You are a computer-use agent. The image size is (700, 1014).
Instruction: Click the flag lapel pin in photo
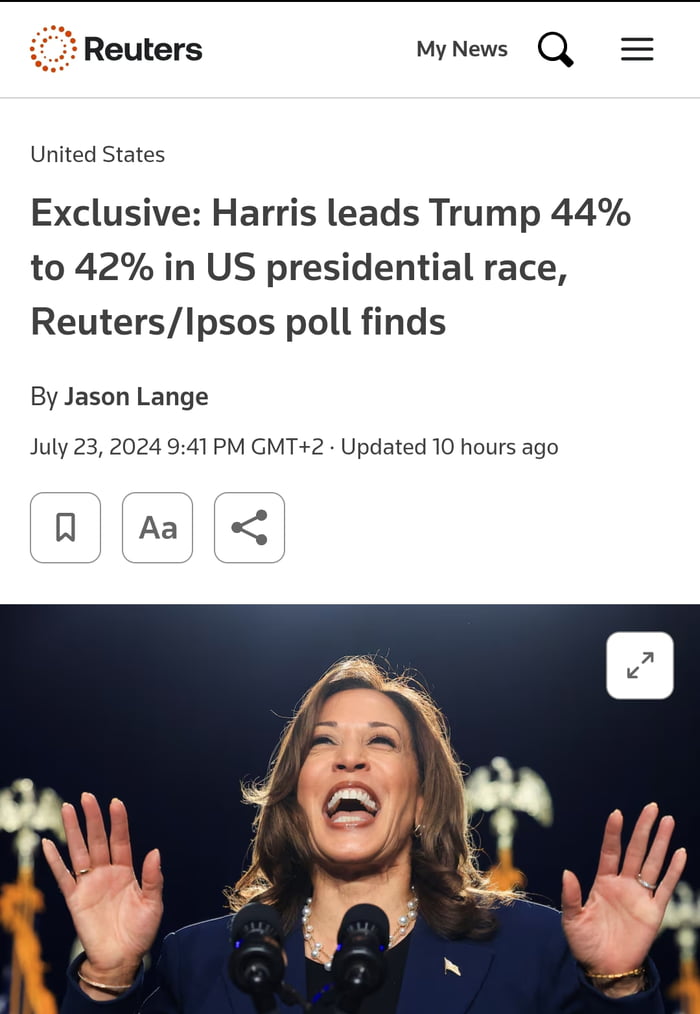pos(452,967)
